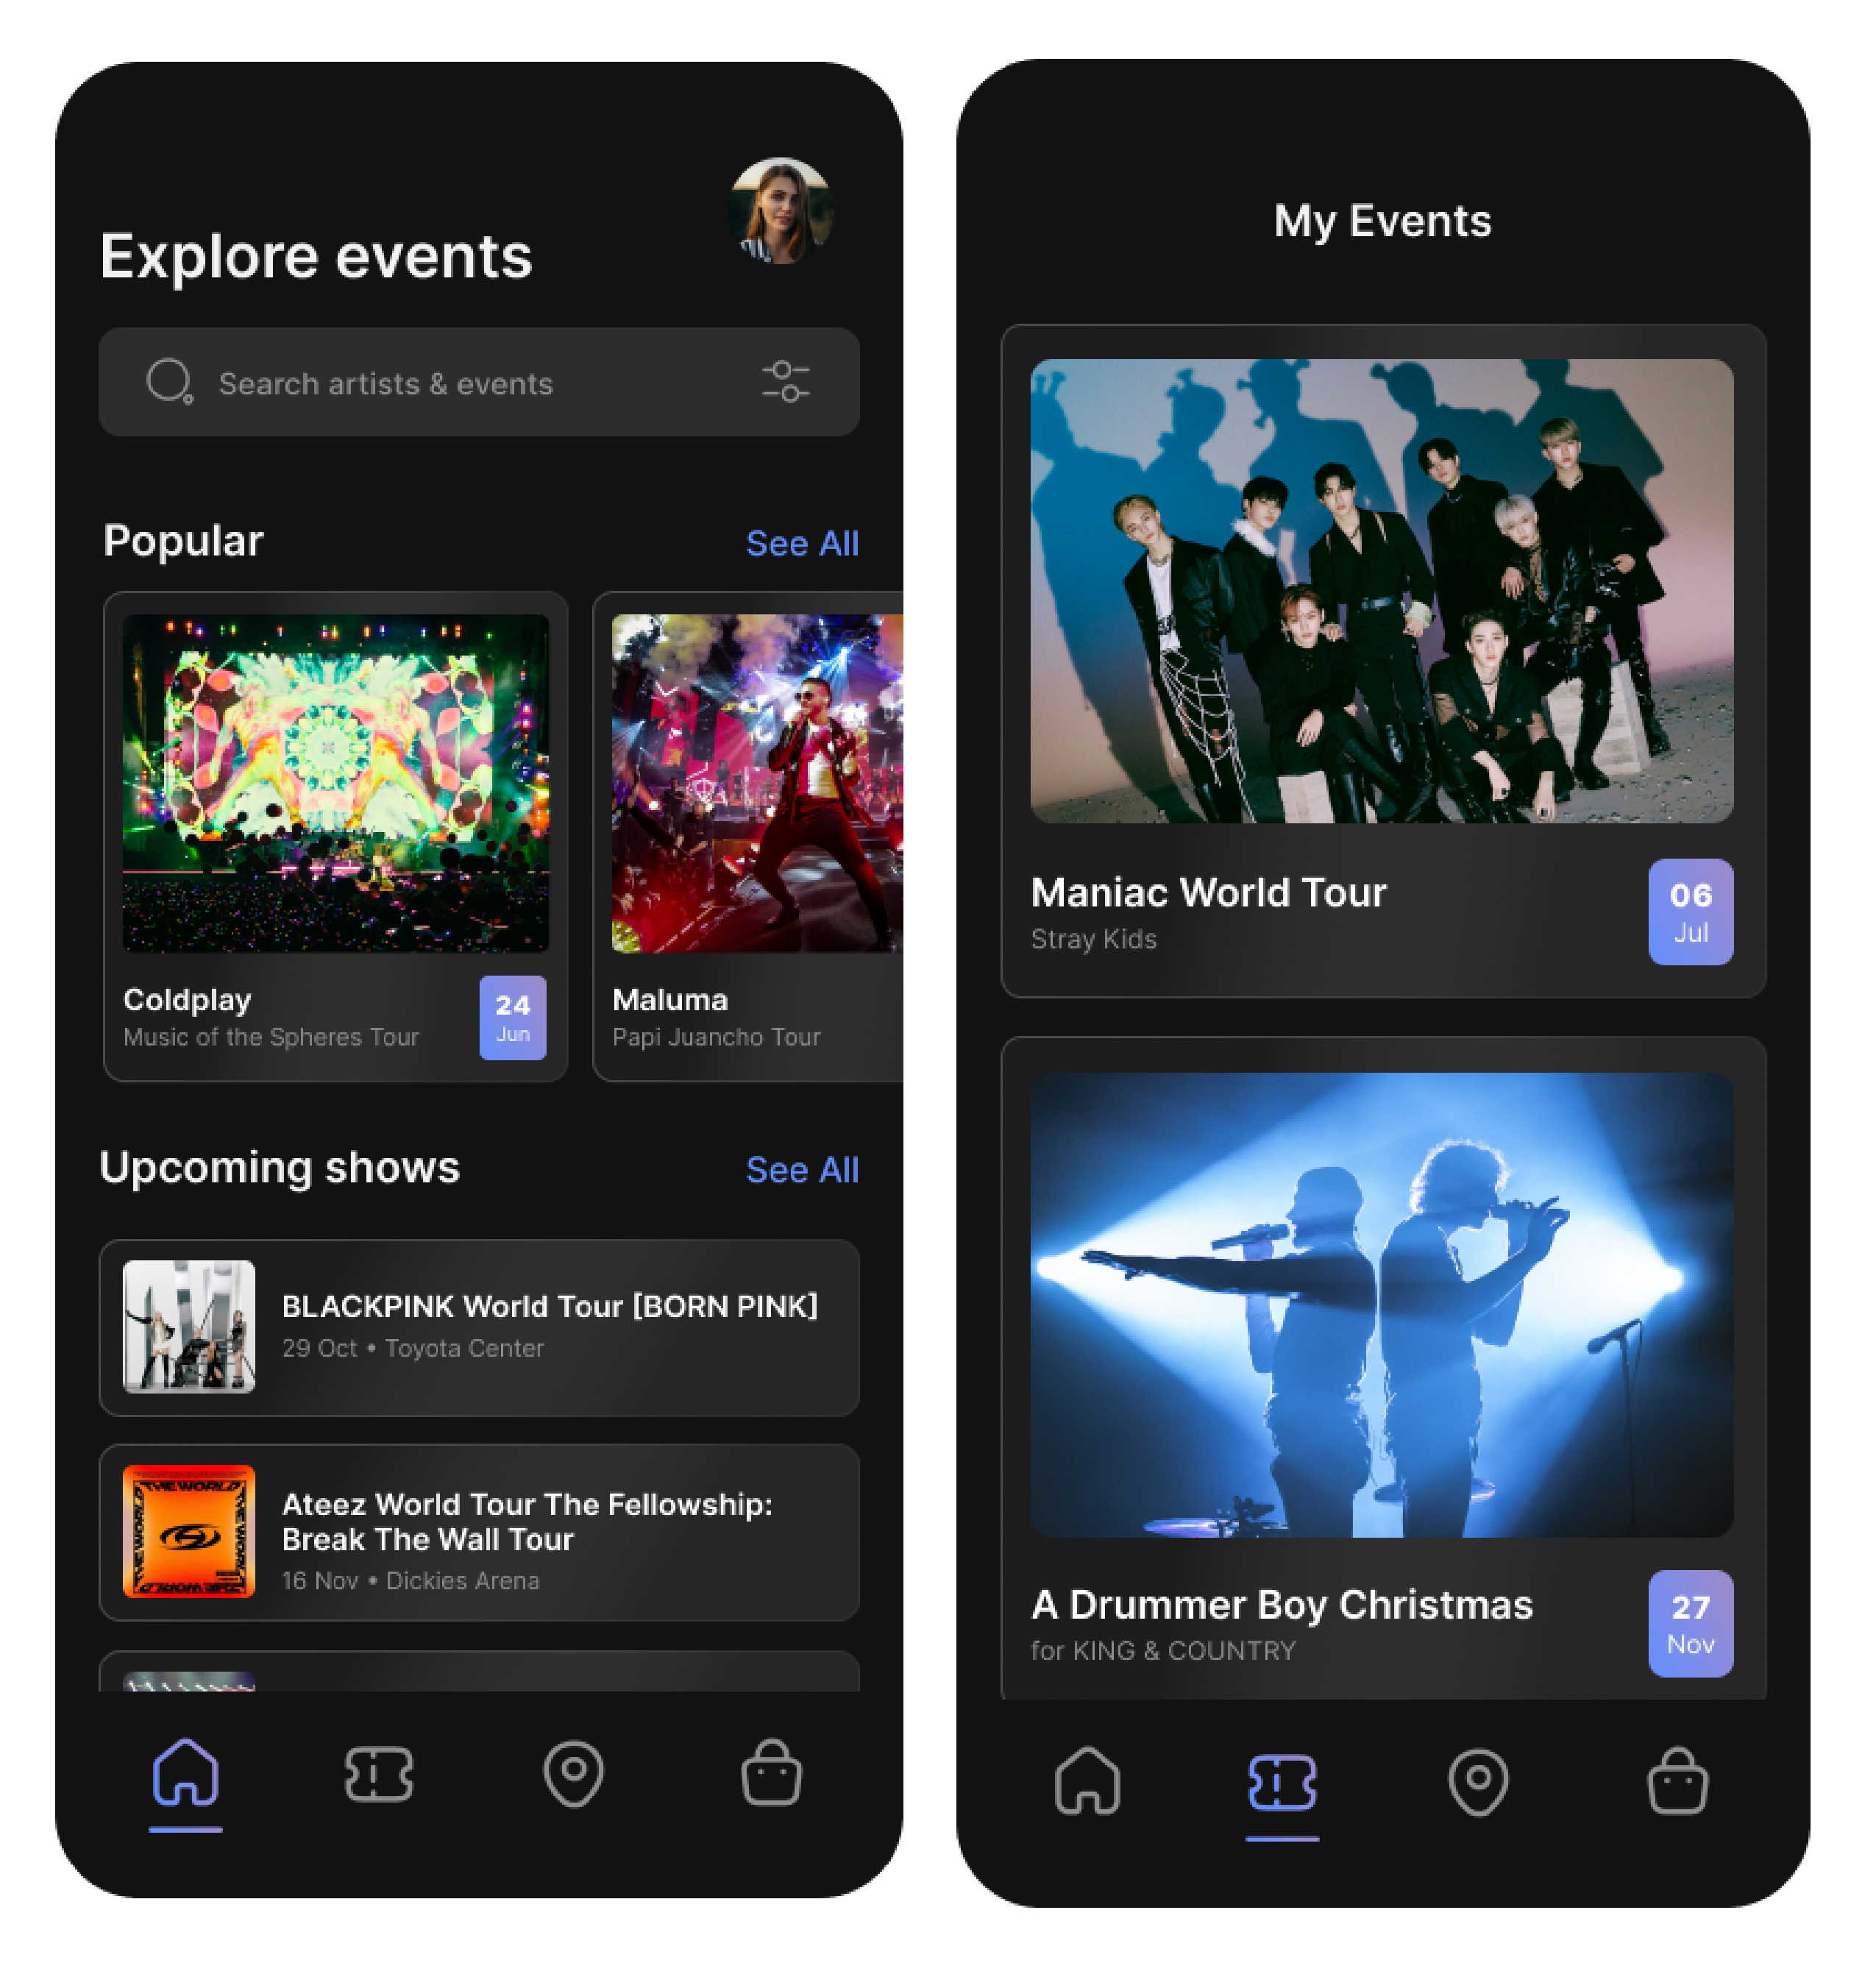
Task: Open See All for Upcoming shows
Action: pos(802,1170)
